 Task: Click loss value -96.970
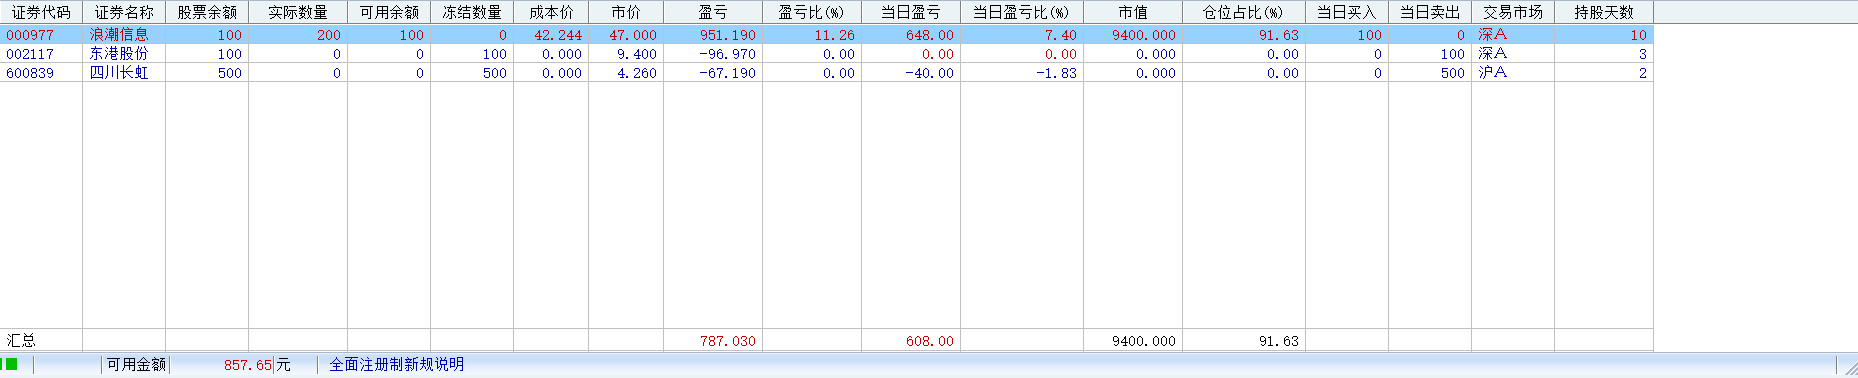728,54
